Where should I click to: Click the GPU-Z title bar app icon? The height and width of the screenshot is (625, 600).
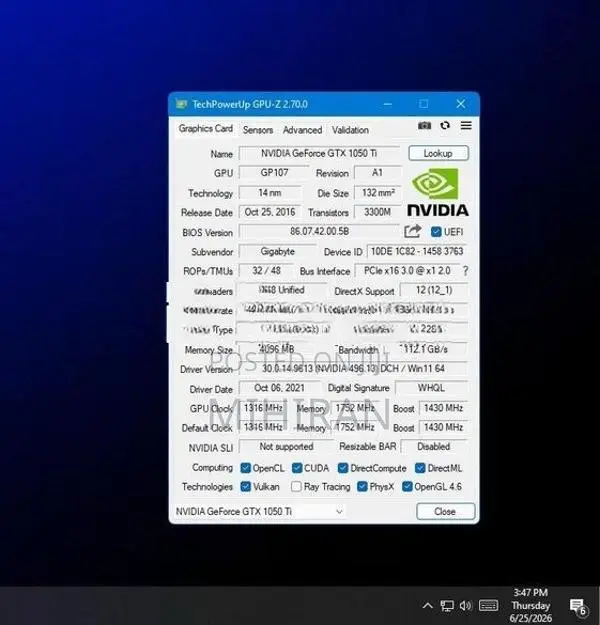point(181,104)
